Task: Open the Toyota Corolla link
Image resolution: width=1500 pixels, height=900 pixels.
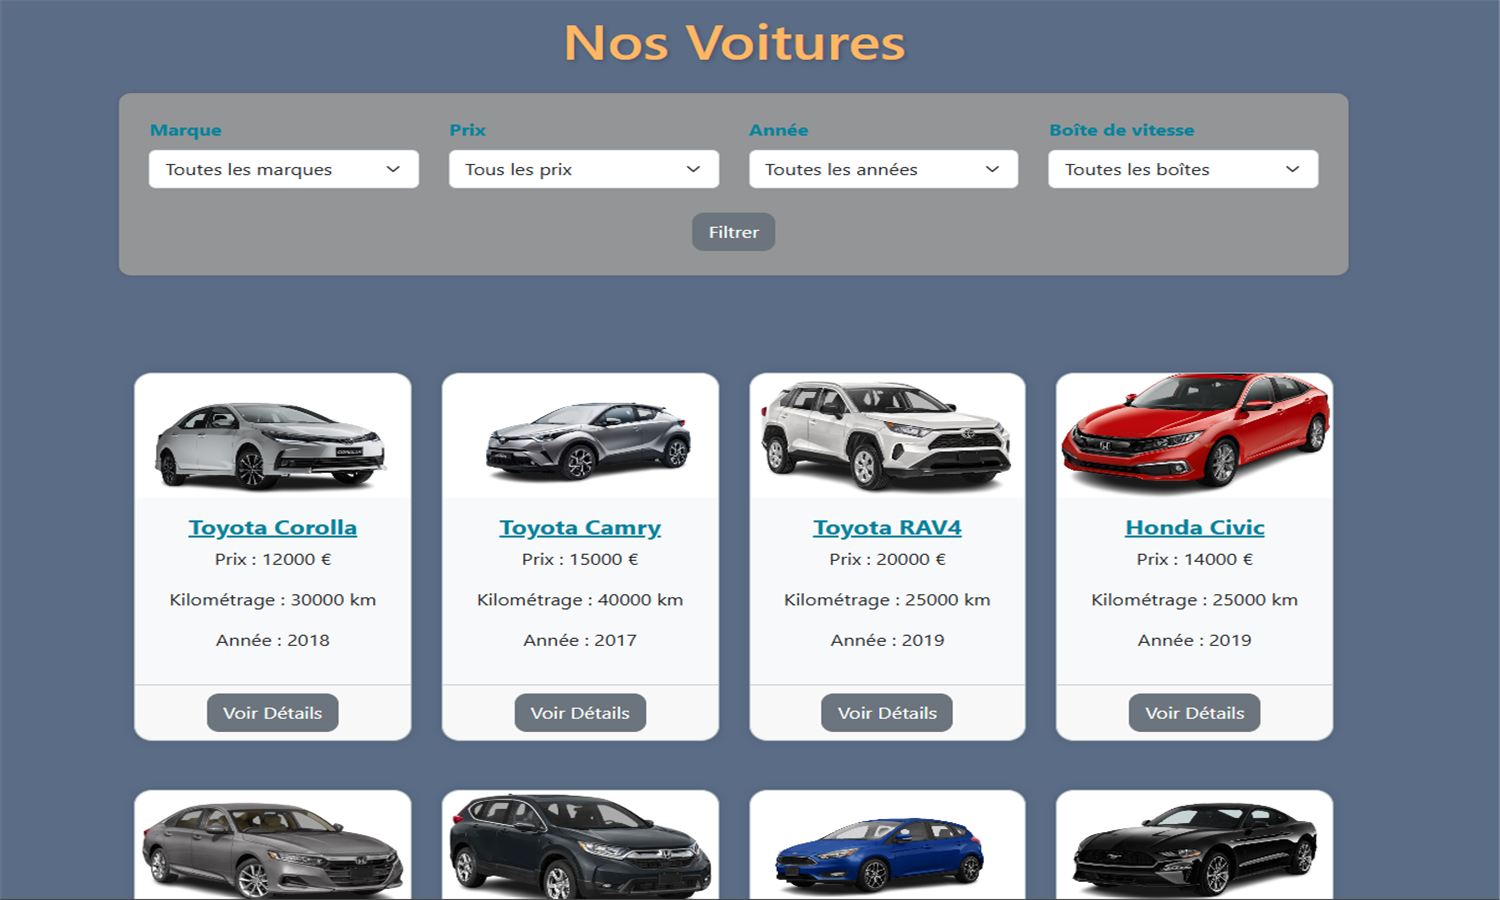Action: [x=272, y=527]
